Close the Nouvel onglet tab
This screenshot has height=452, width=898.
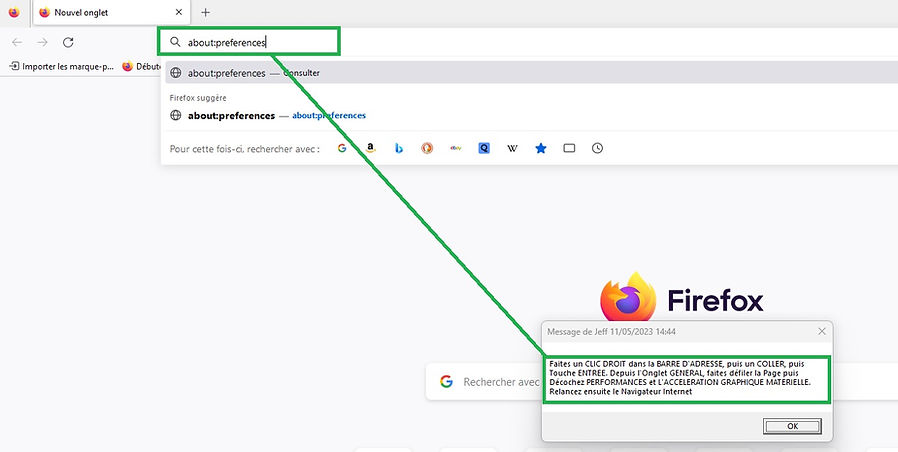(179, 12)
